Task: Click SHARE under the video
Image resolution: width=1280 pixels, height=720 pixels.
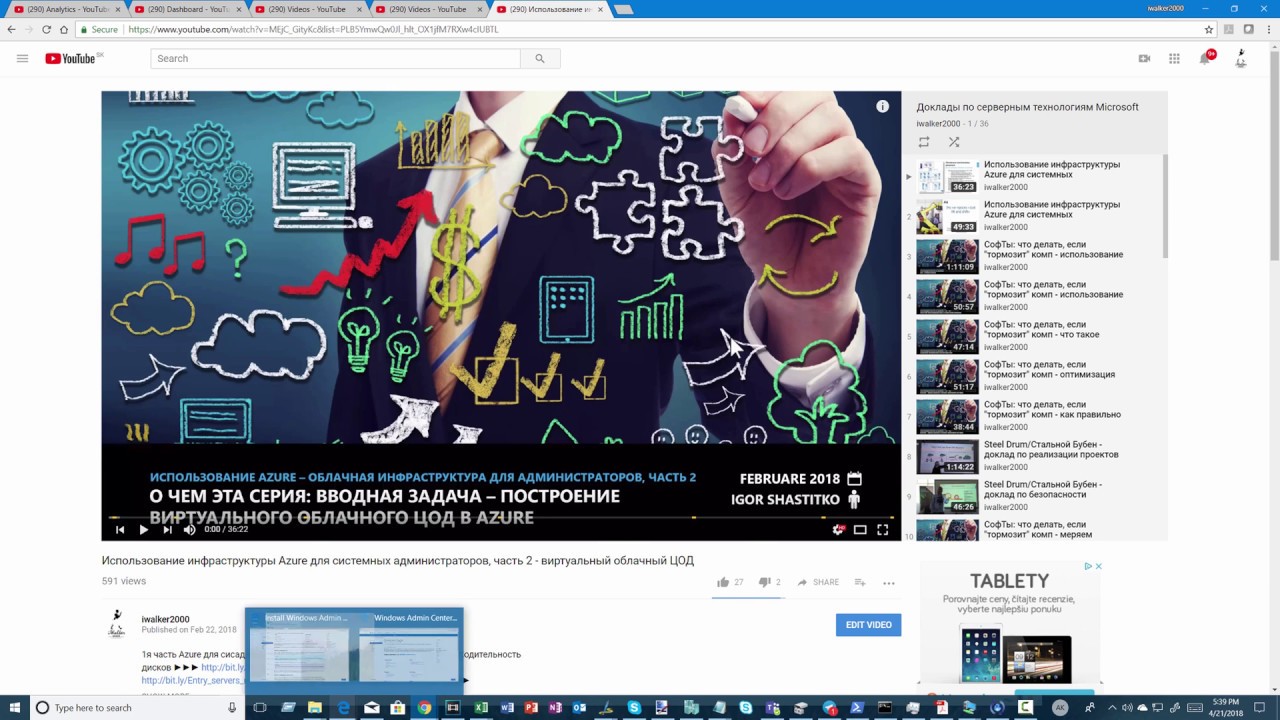Action: click(818, 582)
